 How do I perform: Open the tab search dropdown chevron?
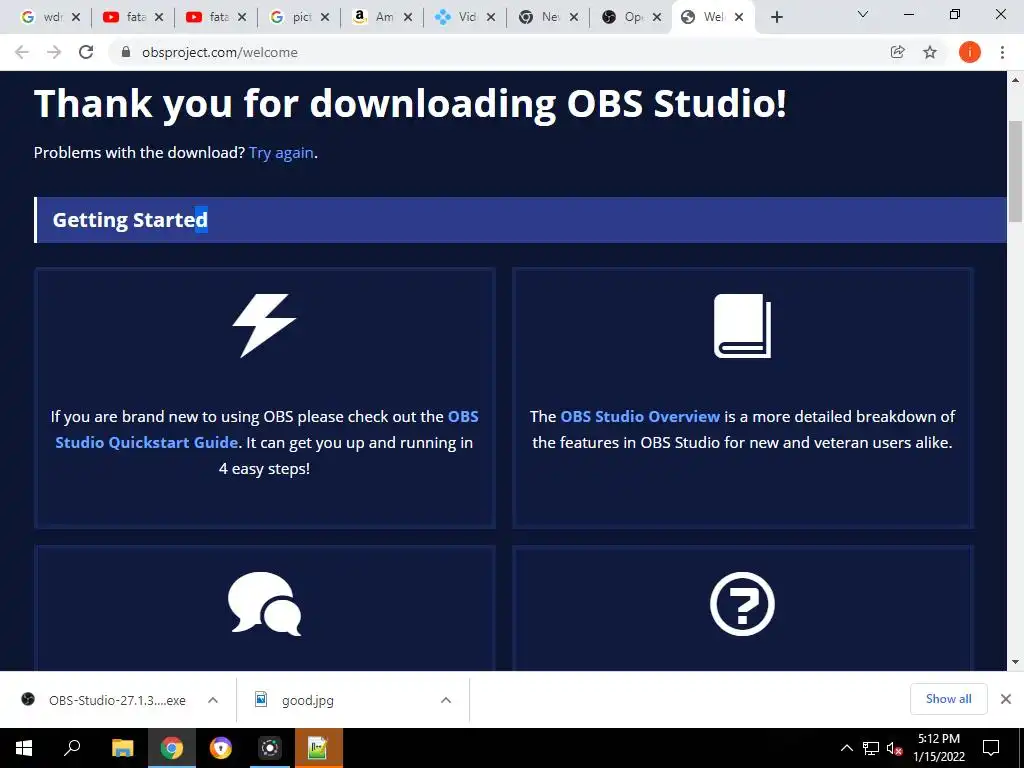click(x=863, y=14)
